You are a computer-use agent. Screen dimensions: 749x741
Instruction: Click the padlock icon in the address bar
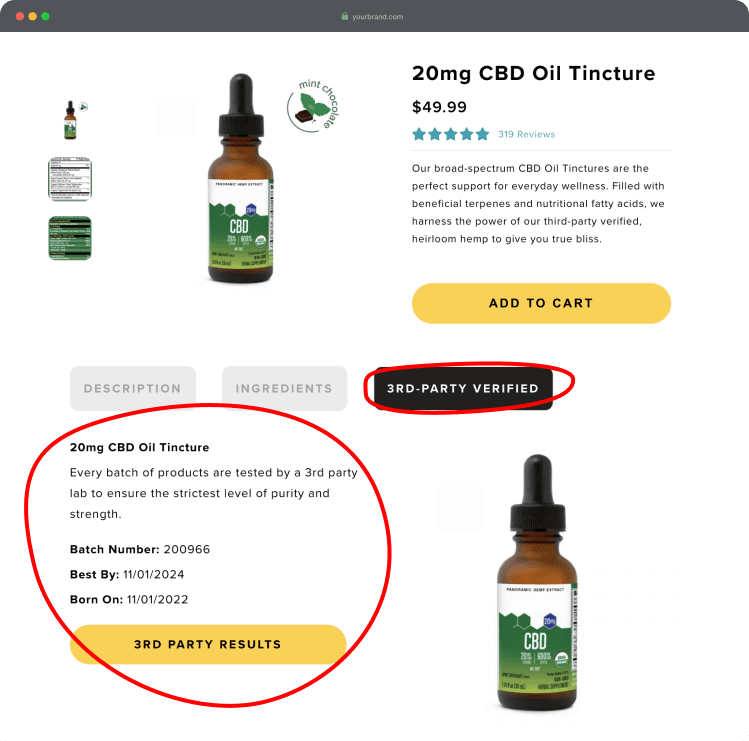pyautogui.click(x=344, y=16)
